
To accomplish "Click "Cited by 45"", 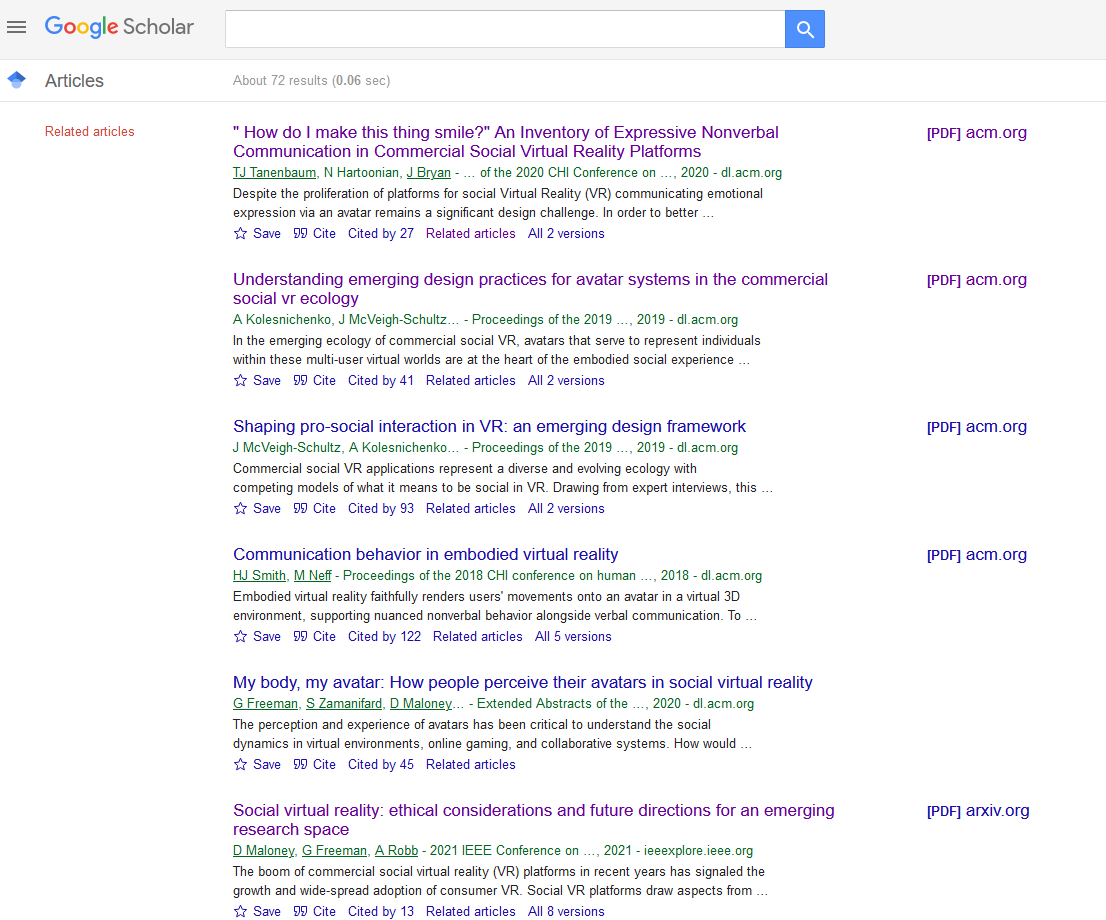I will (x=381, y=765).
